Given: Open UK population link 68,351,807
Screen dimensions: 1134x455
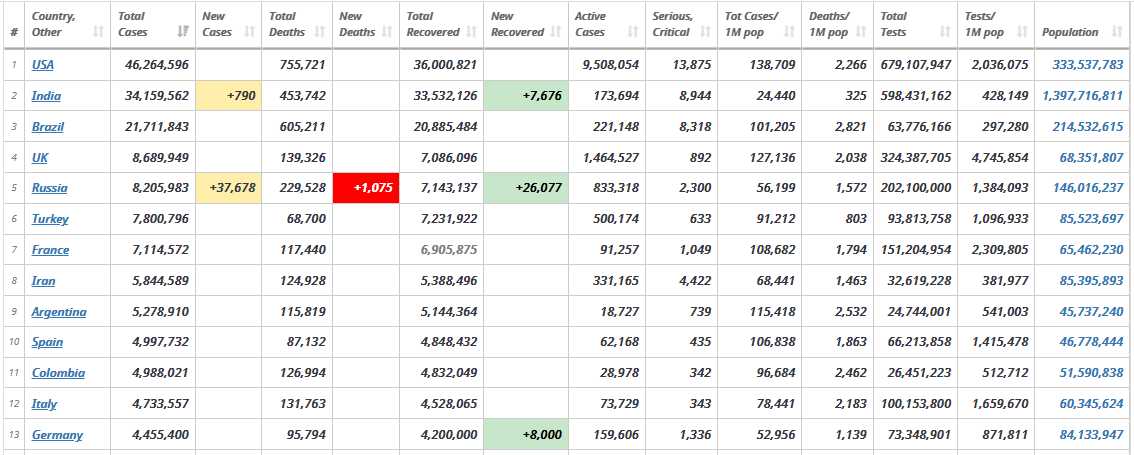Looking at the screenshot, I should [x=1092, y=157].
